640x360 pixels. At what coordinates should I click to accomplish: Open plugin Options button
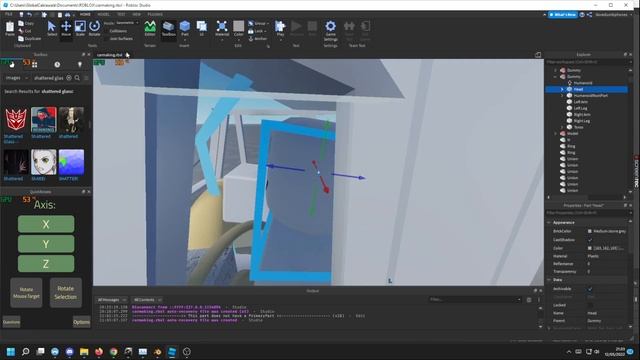click(81, 322)
